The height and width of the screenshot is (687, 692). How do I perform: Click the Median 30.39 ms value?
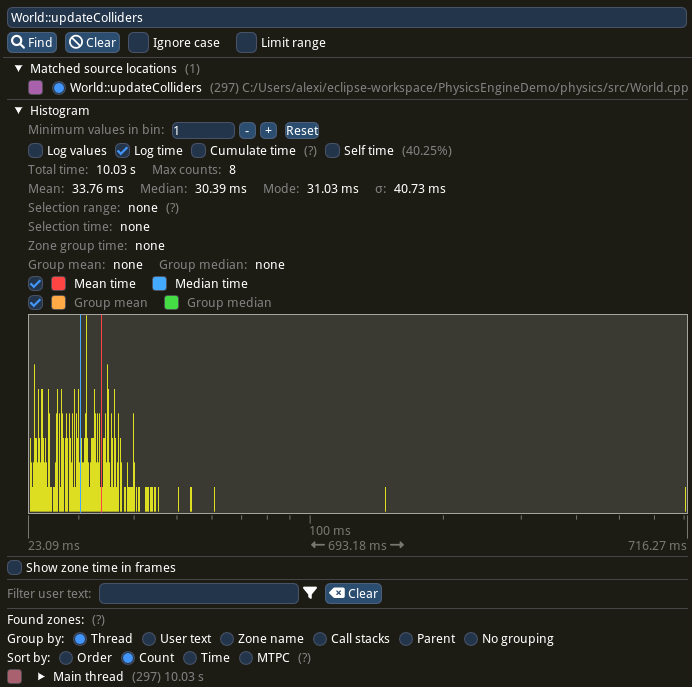click(221, 189)
